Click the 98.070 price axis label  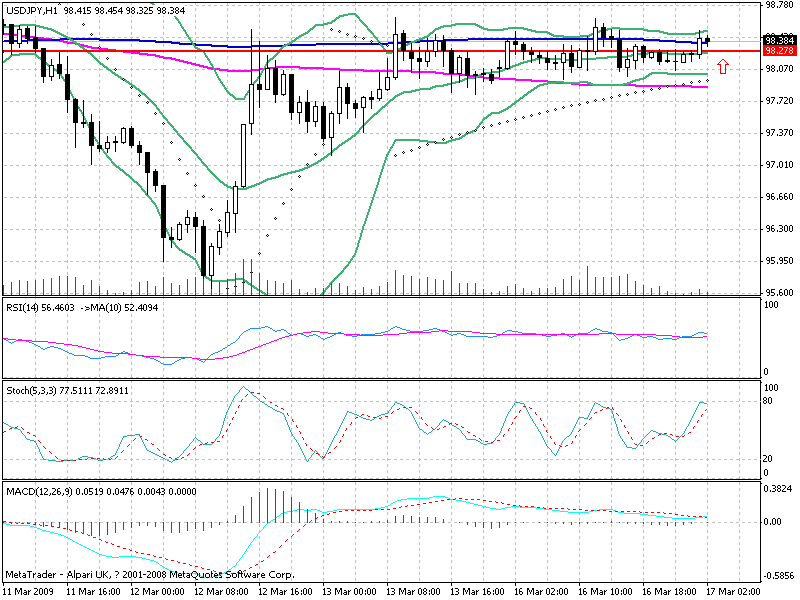point(780,68)
